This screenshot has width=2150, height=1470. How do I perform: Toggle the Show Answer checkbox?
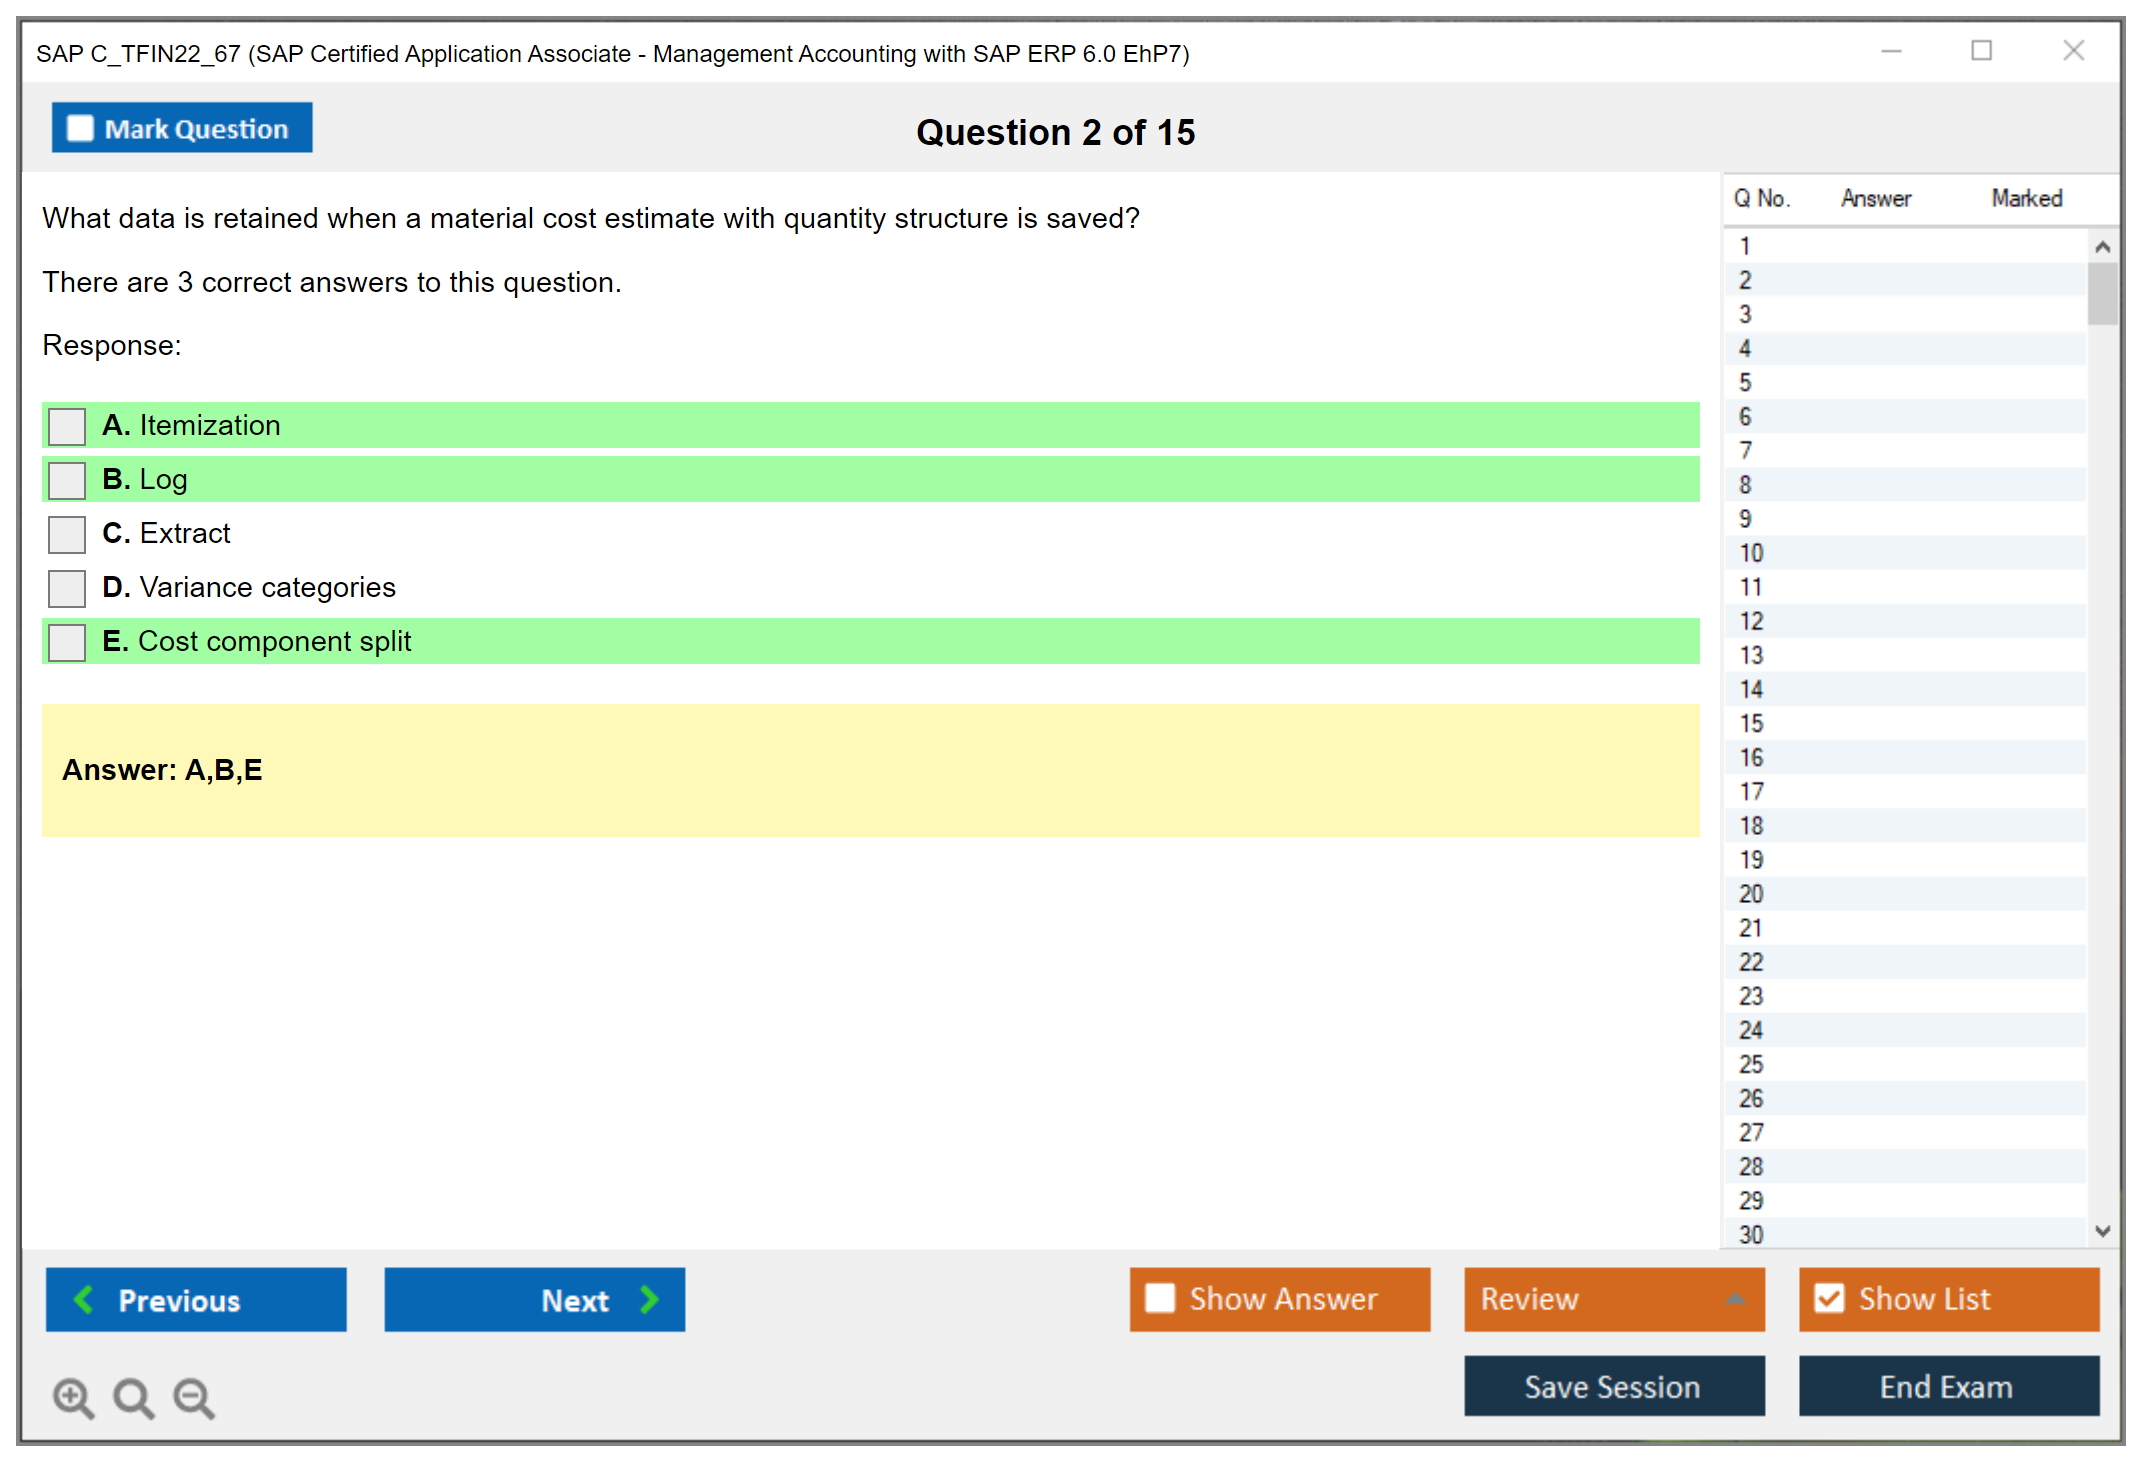pyautogui.click(x=1160, y=1298)
